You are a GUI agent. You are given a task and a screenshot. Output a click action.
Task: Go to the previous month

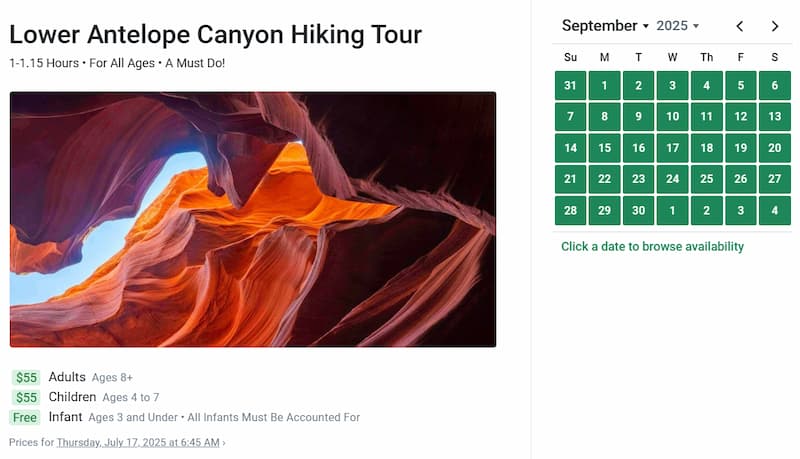point(740,26)
